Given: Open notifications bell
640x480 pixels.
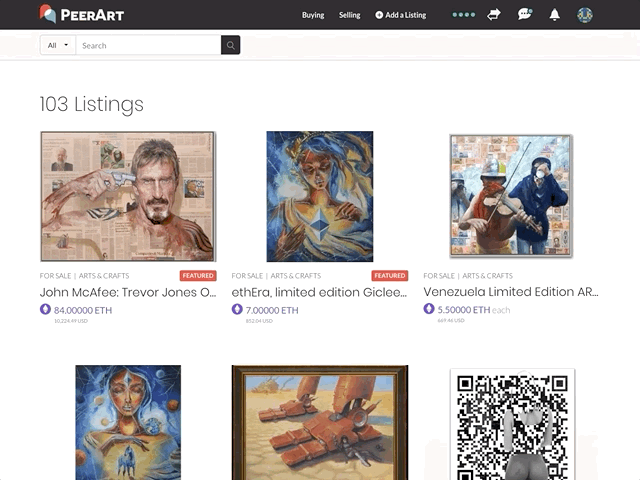Looking at the screenshot, I should [554, 15].
